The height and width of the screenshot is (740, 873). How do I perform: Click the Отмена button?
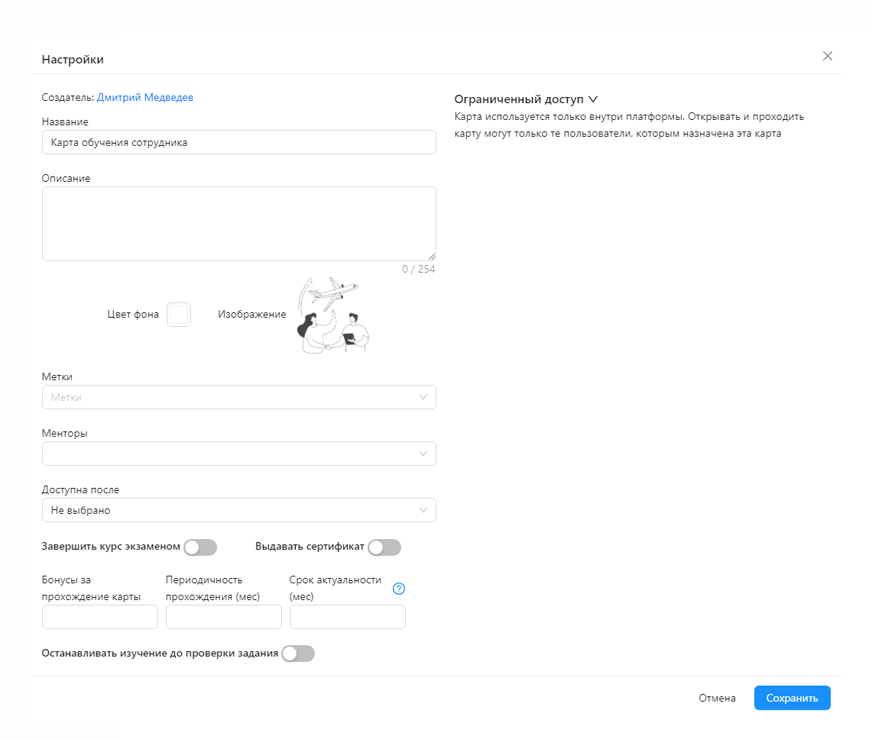(x=717, y=698)
